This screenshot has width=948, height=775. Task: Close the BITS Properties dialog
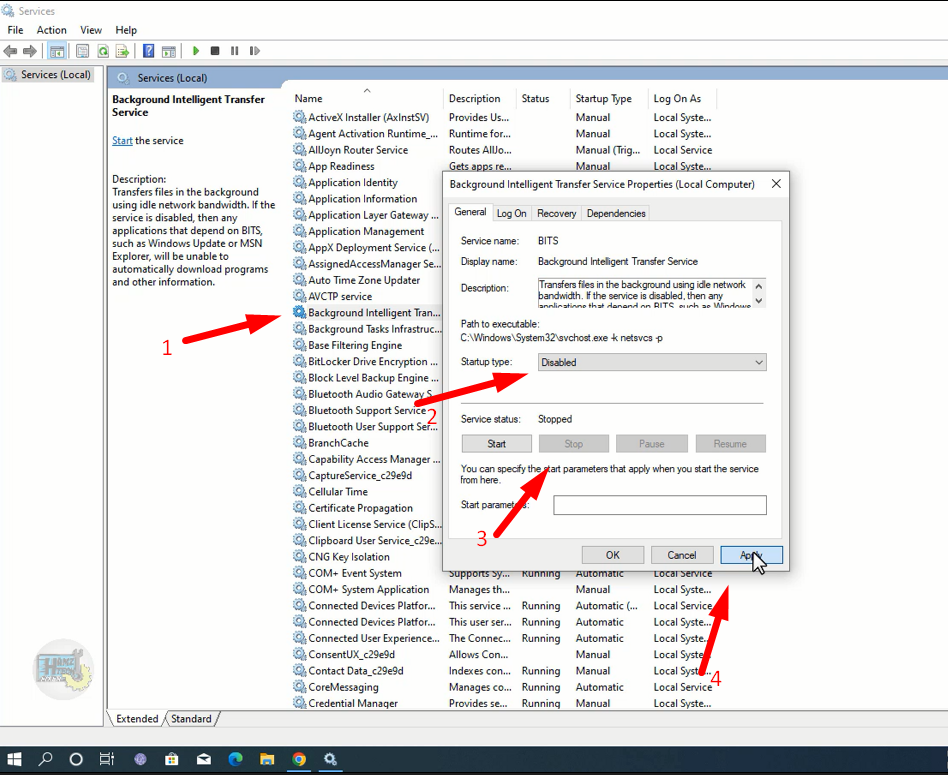[776, 184]
